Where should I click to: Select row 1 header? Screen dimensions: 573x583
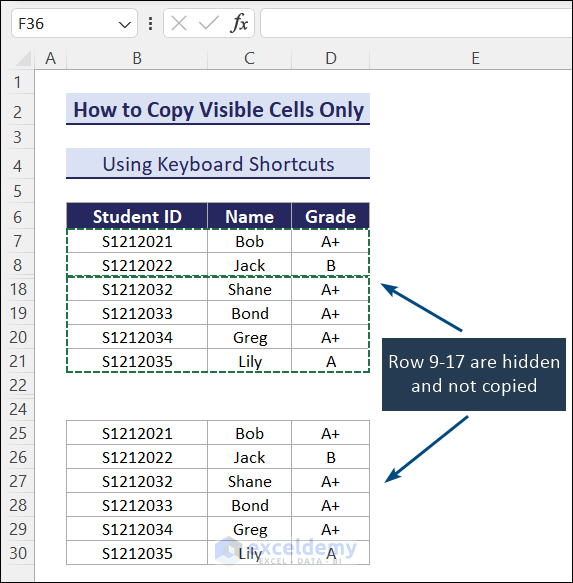17,82
